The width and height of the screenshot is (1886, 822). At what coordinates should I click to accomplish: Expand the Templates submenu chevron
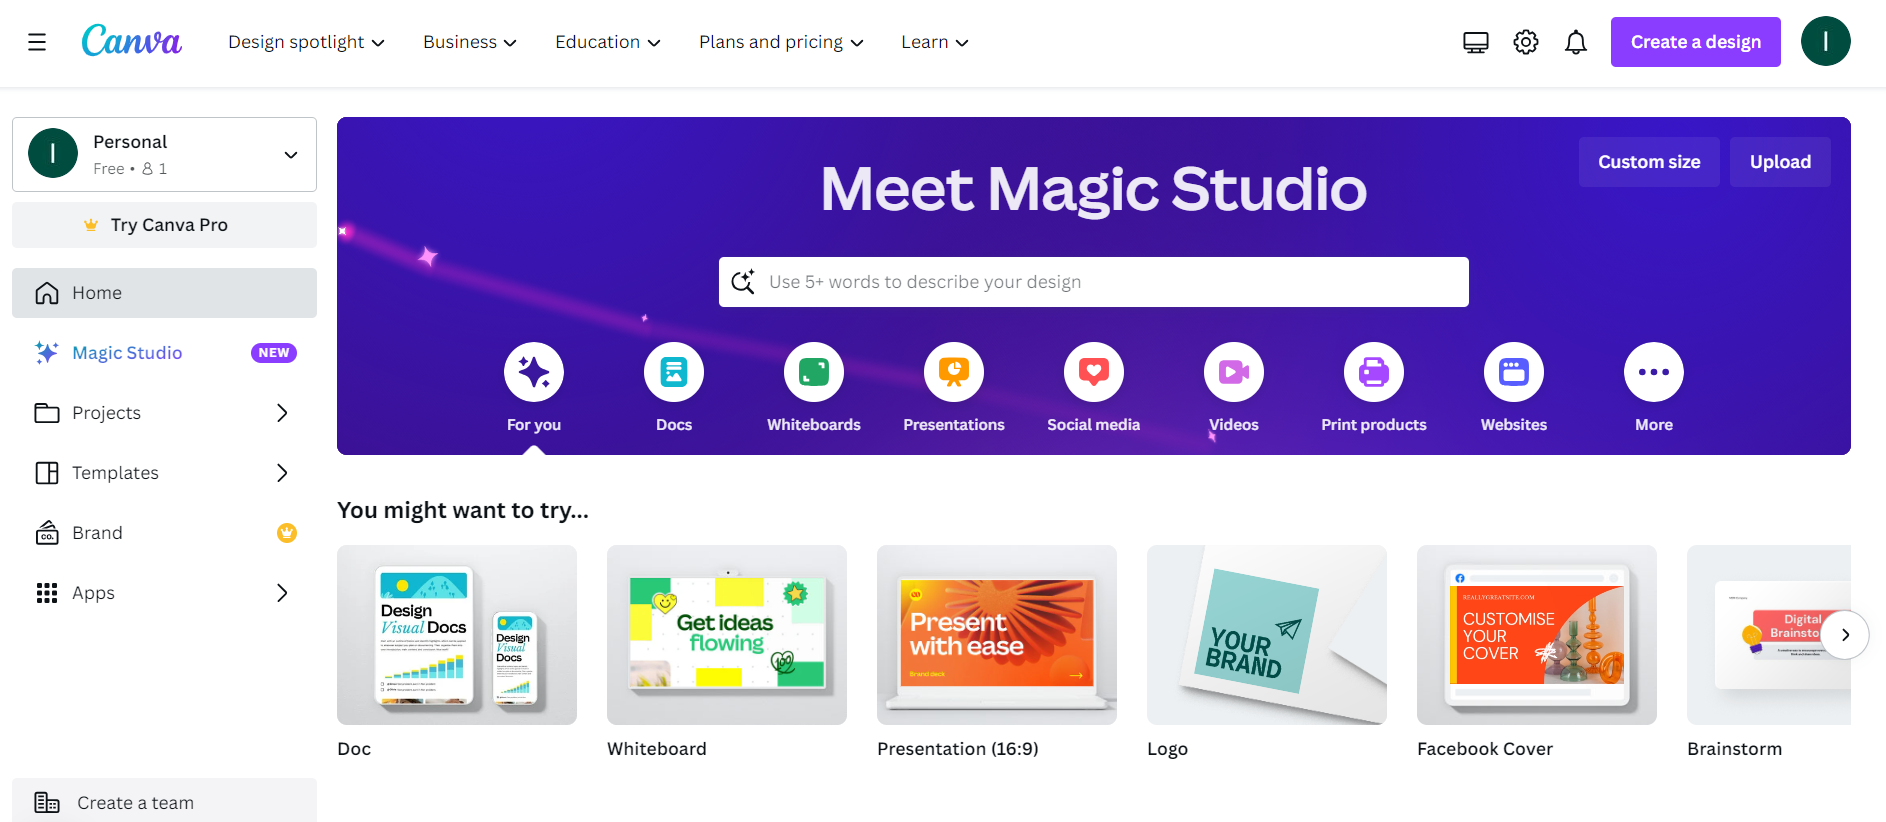282,473
